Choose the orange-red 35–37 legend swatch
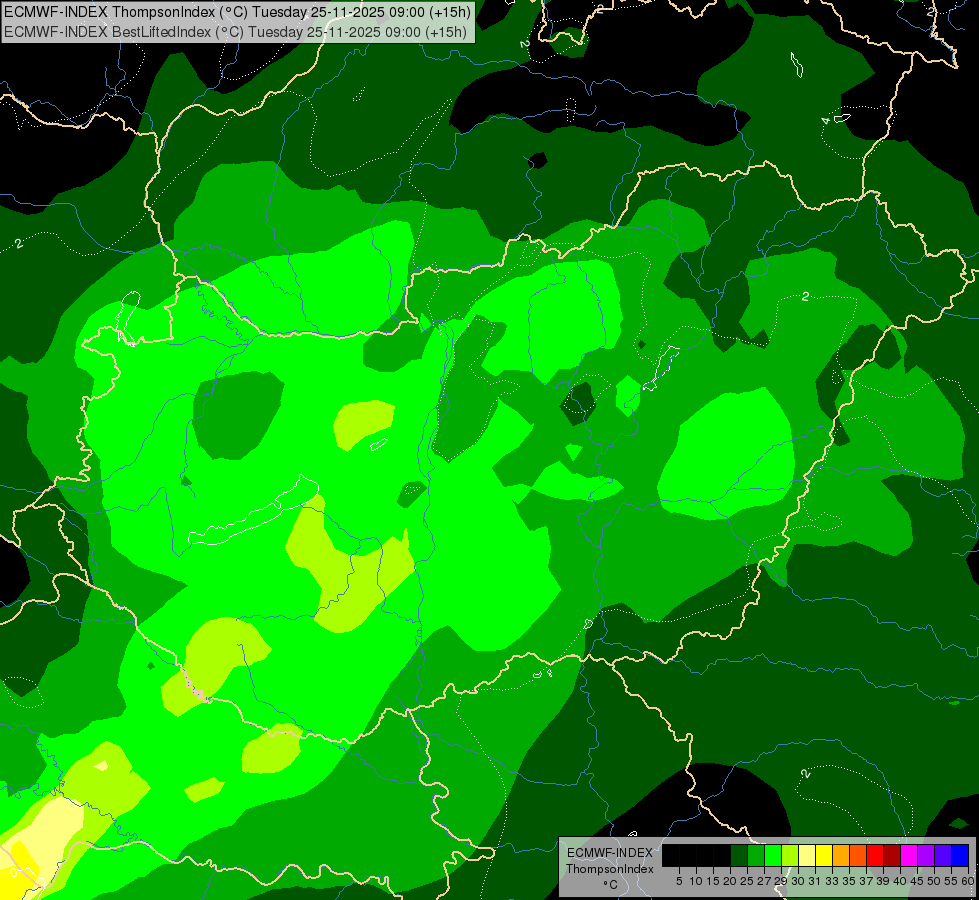This screenshot has width=979, height=900. point(858,855)
